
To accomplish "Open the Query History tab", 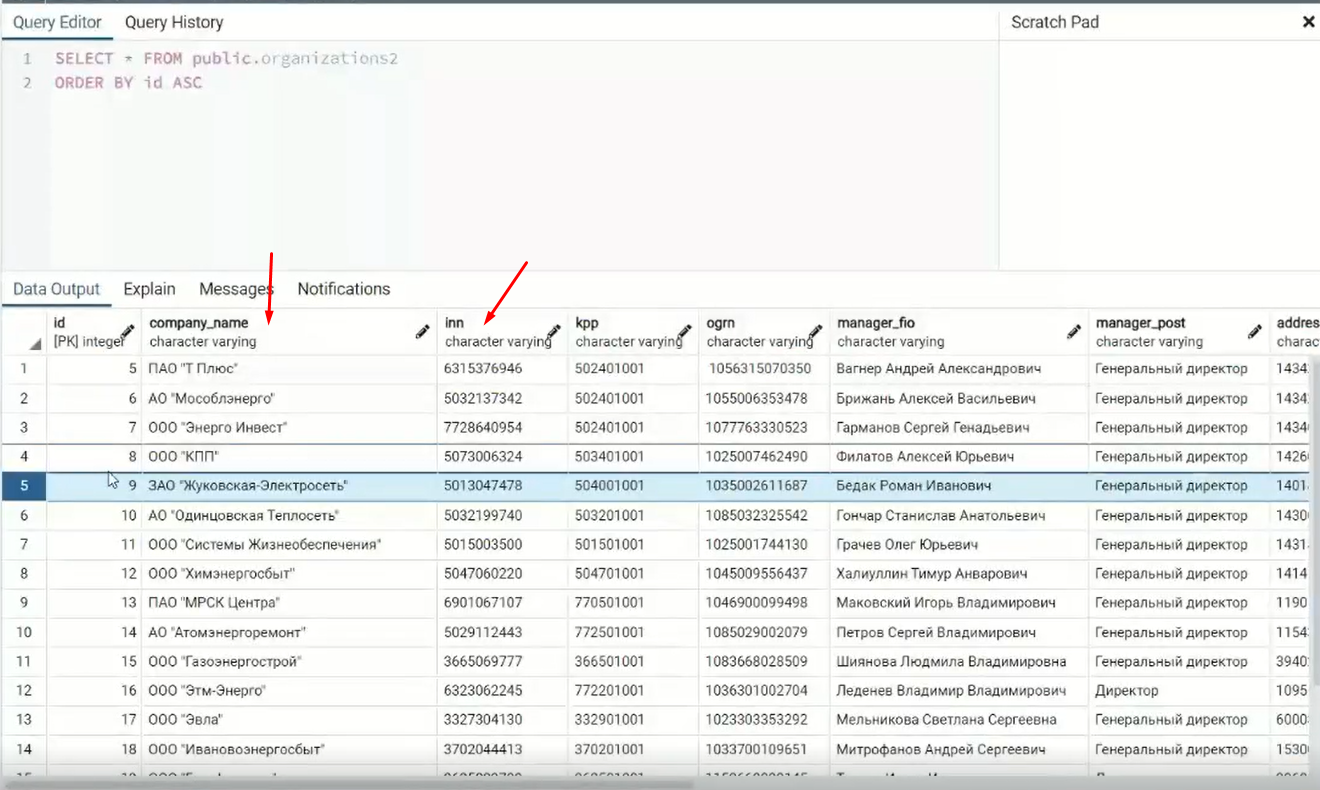I will tap(174, 22).
